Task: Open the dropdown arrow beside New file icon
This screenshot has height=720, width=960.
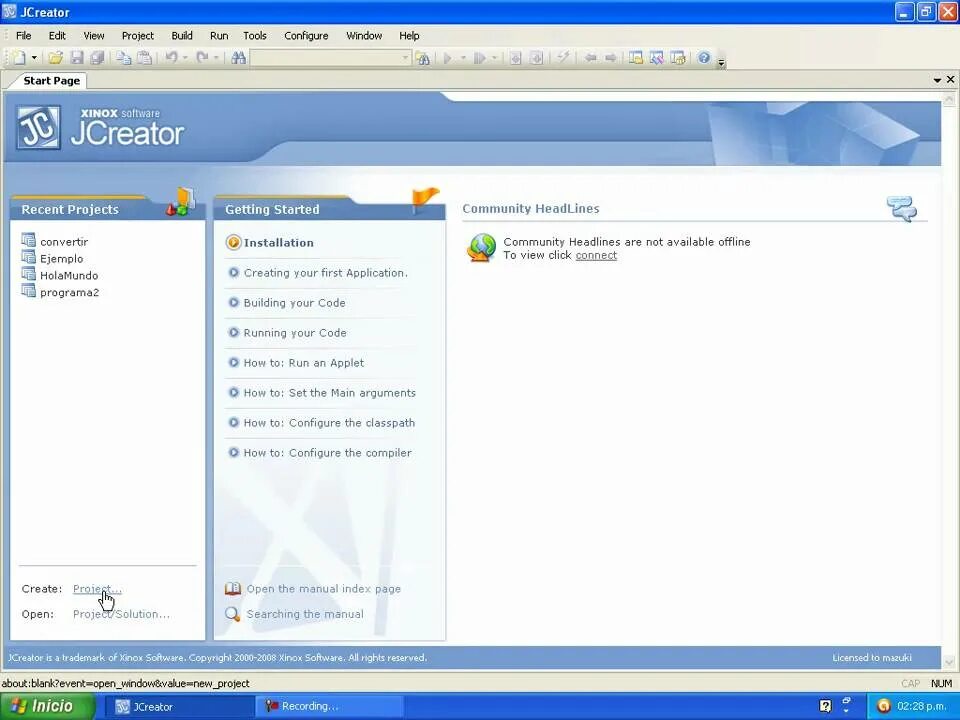Action: 34,58
